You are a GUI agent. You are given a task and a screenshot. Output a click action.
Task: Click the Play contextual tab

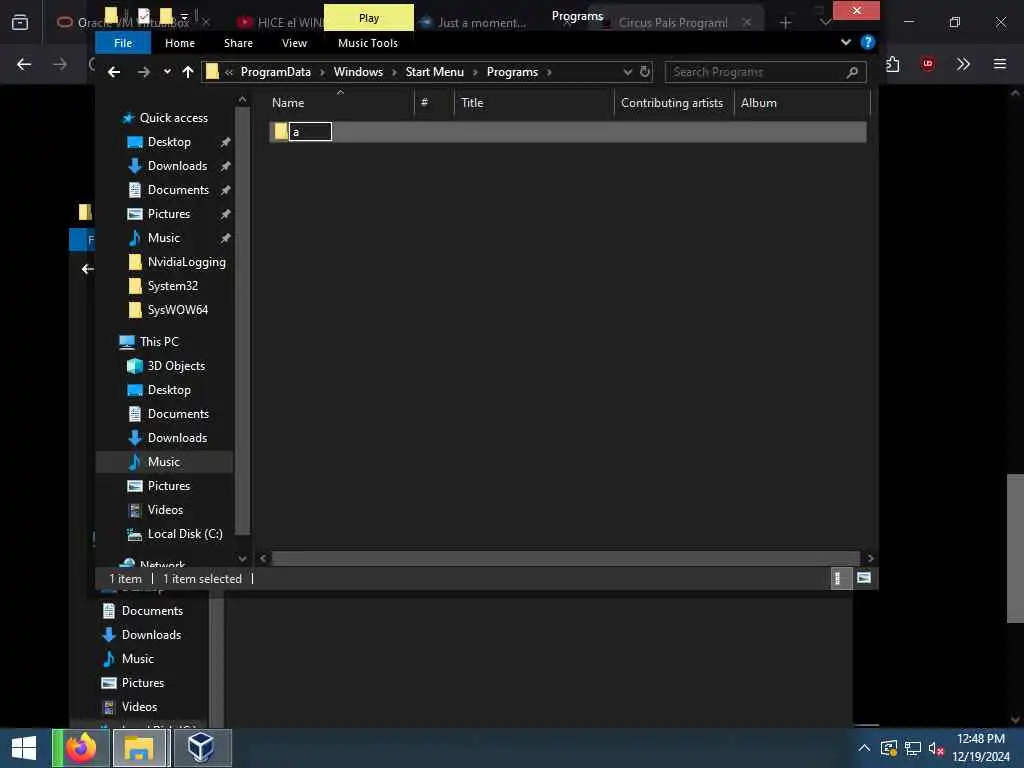369,18
